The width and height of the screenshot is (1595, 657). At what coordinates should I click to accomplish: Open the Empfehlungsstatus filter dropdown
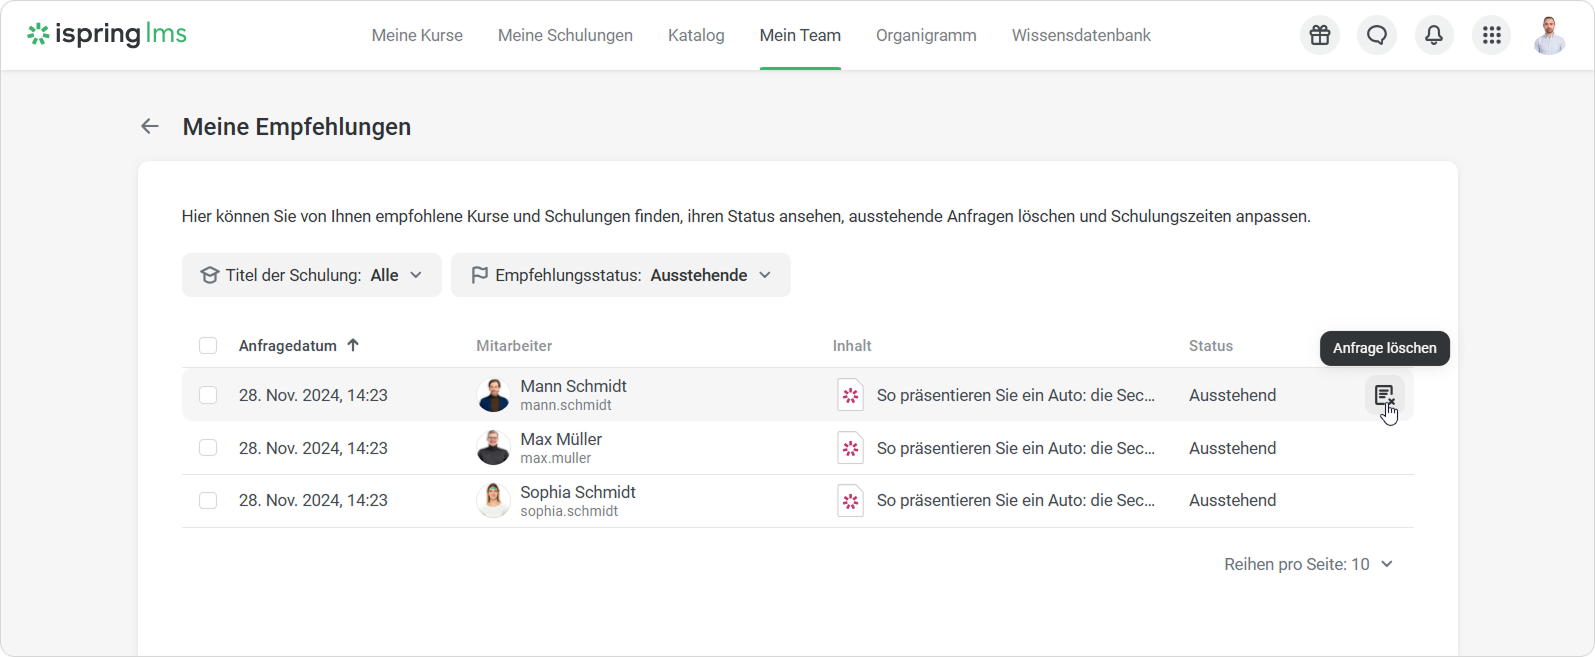(x=620, y=275)
